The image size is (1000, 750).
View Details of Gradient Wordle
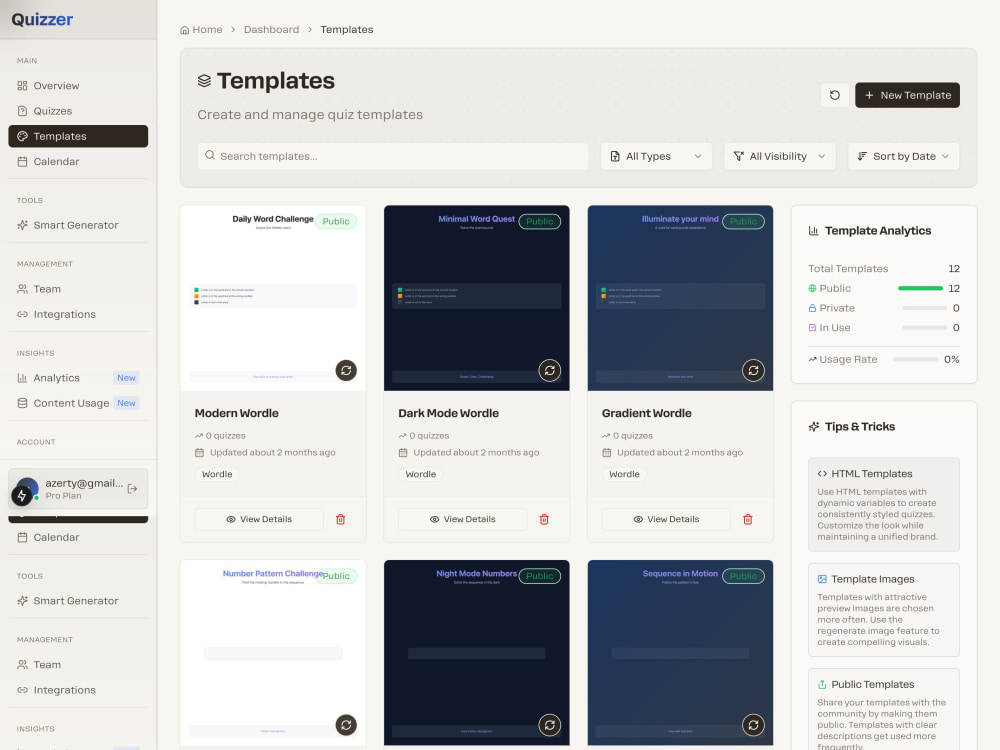tap(666, 519)
